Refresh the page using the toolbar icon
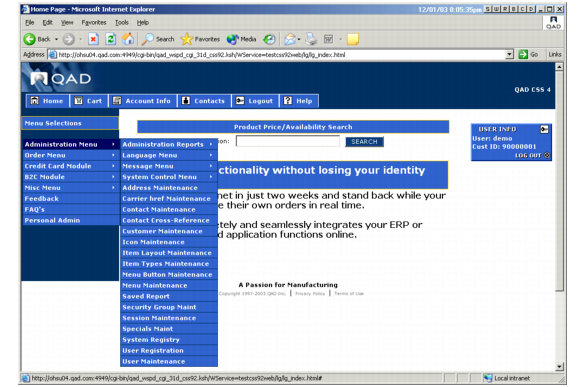The width and height of the screenshot is (585, 387). click(111, 39)
